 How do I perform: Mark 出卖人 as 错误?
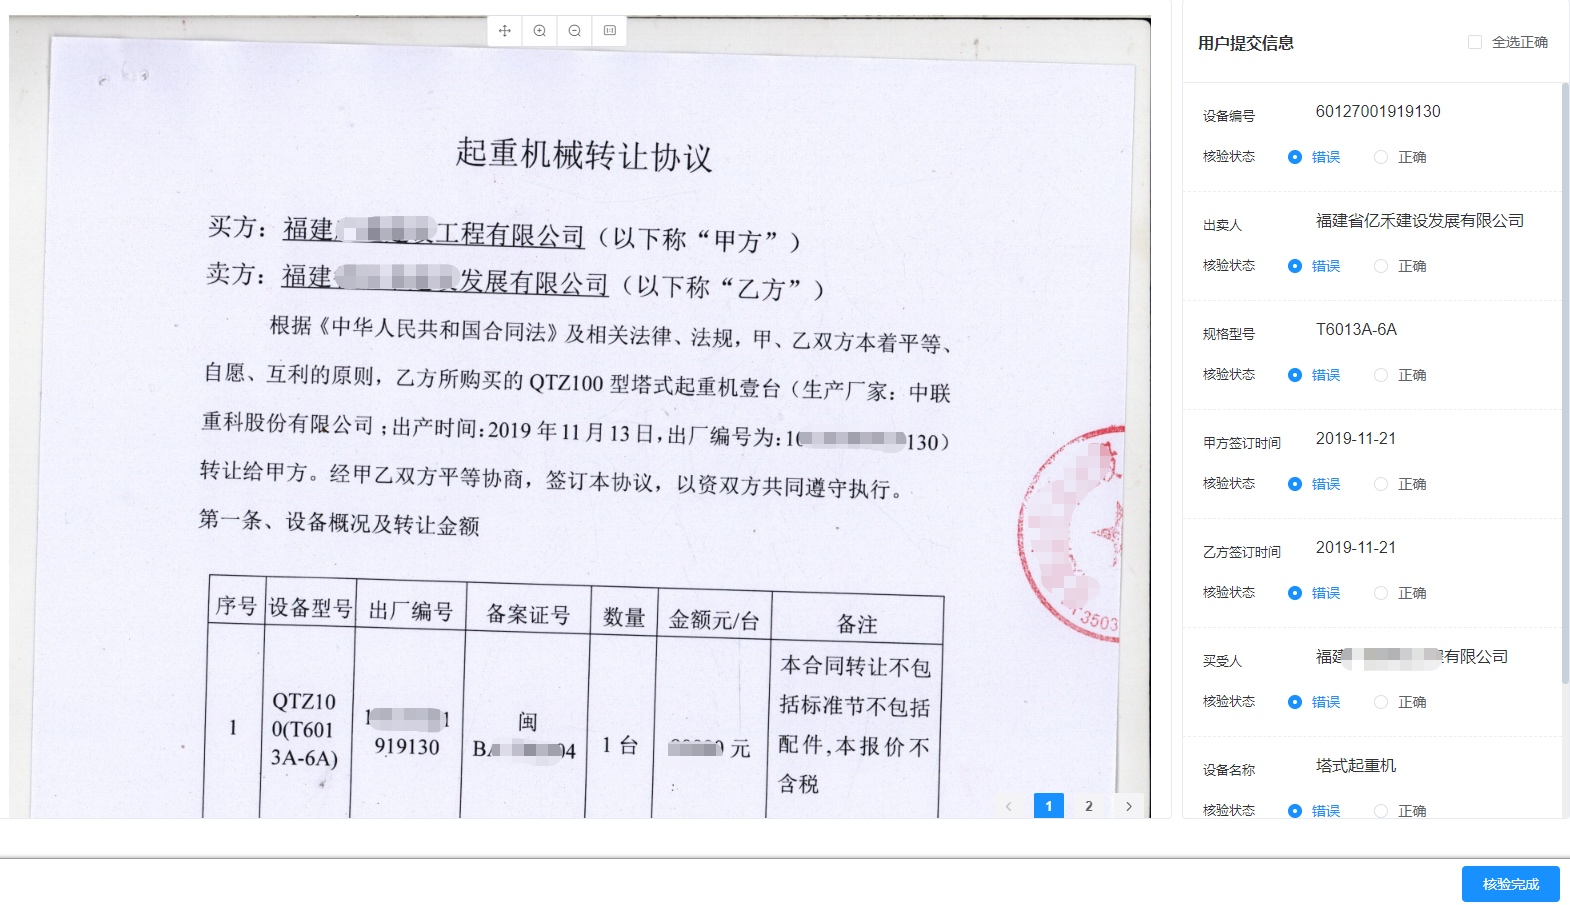click(1295, 266)
